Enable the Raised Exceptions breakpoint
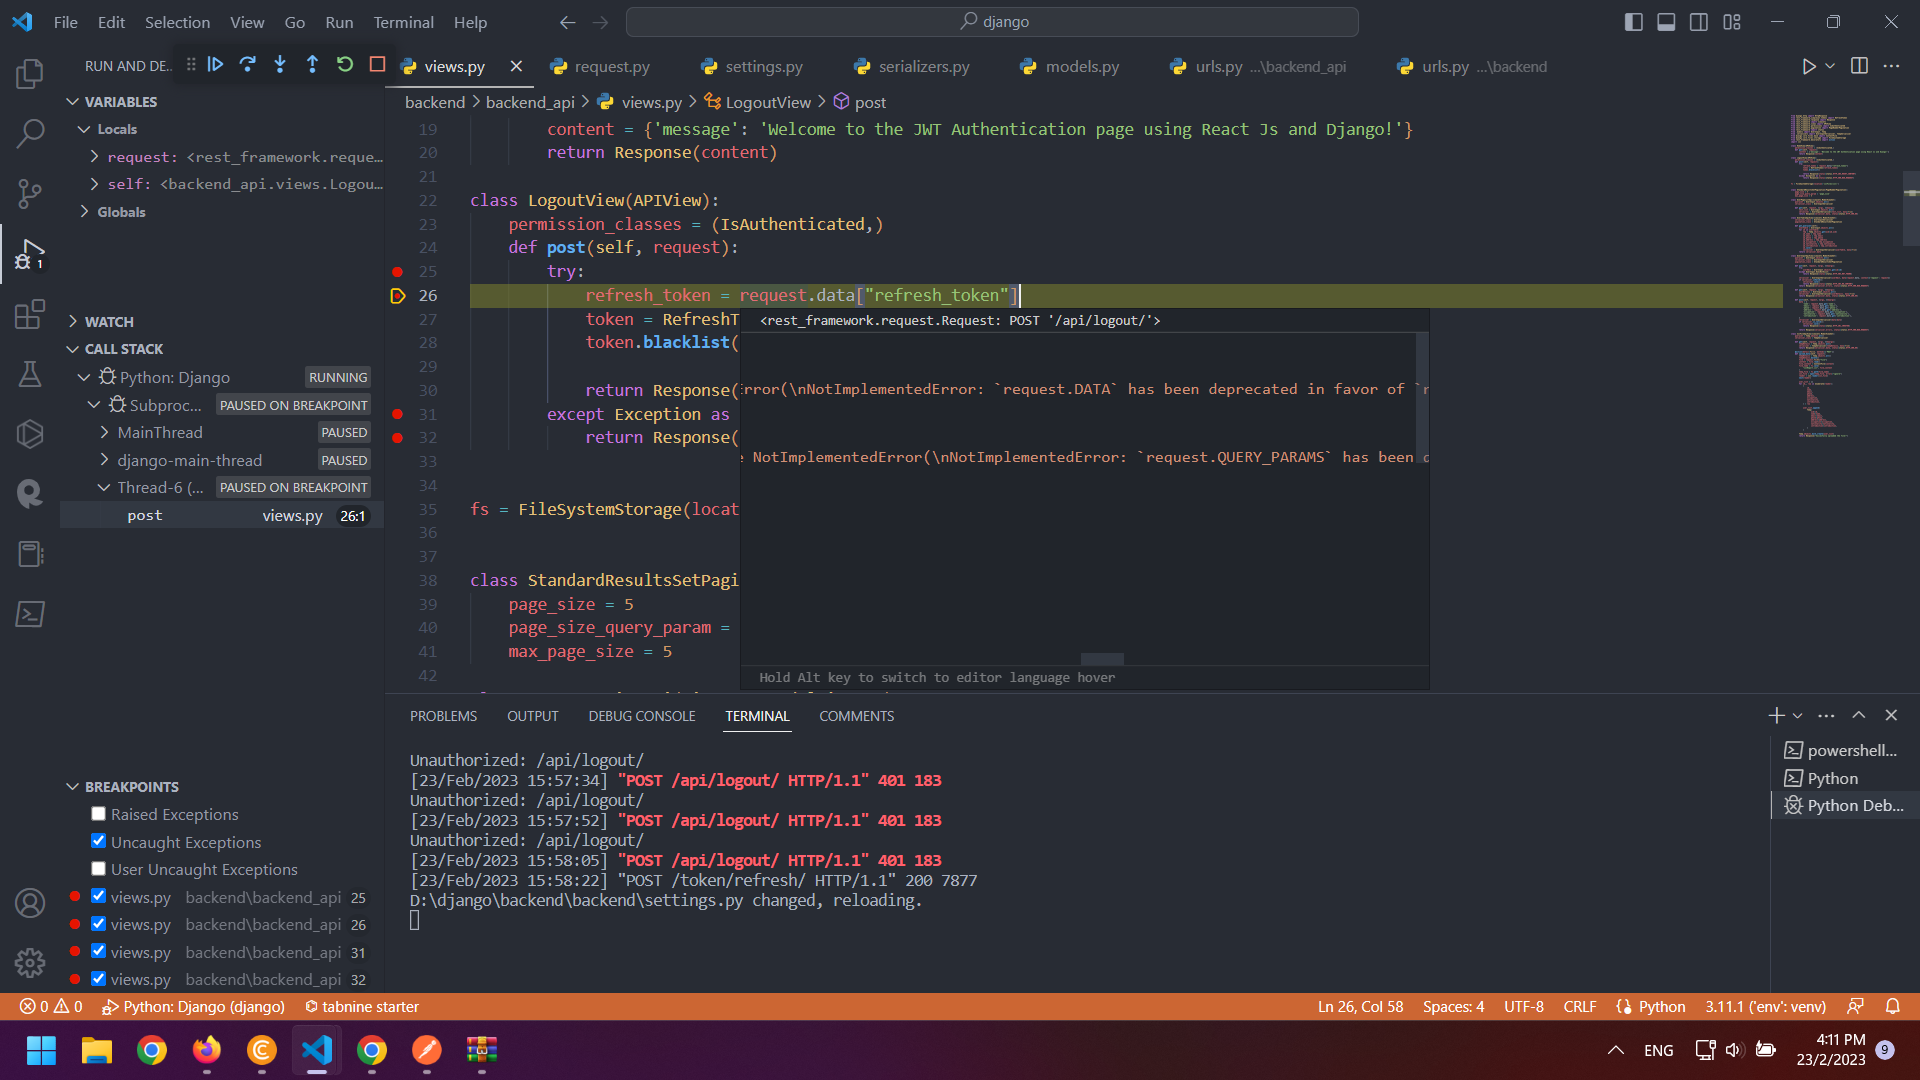Viewport: 1920px width, 1080px height. click(x=98, y=813)
